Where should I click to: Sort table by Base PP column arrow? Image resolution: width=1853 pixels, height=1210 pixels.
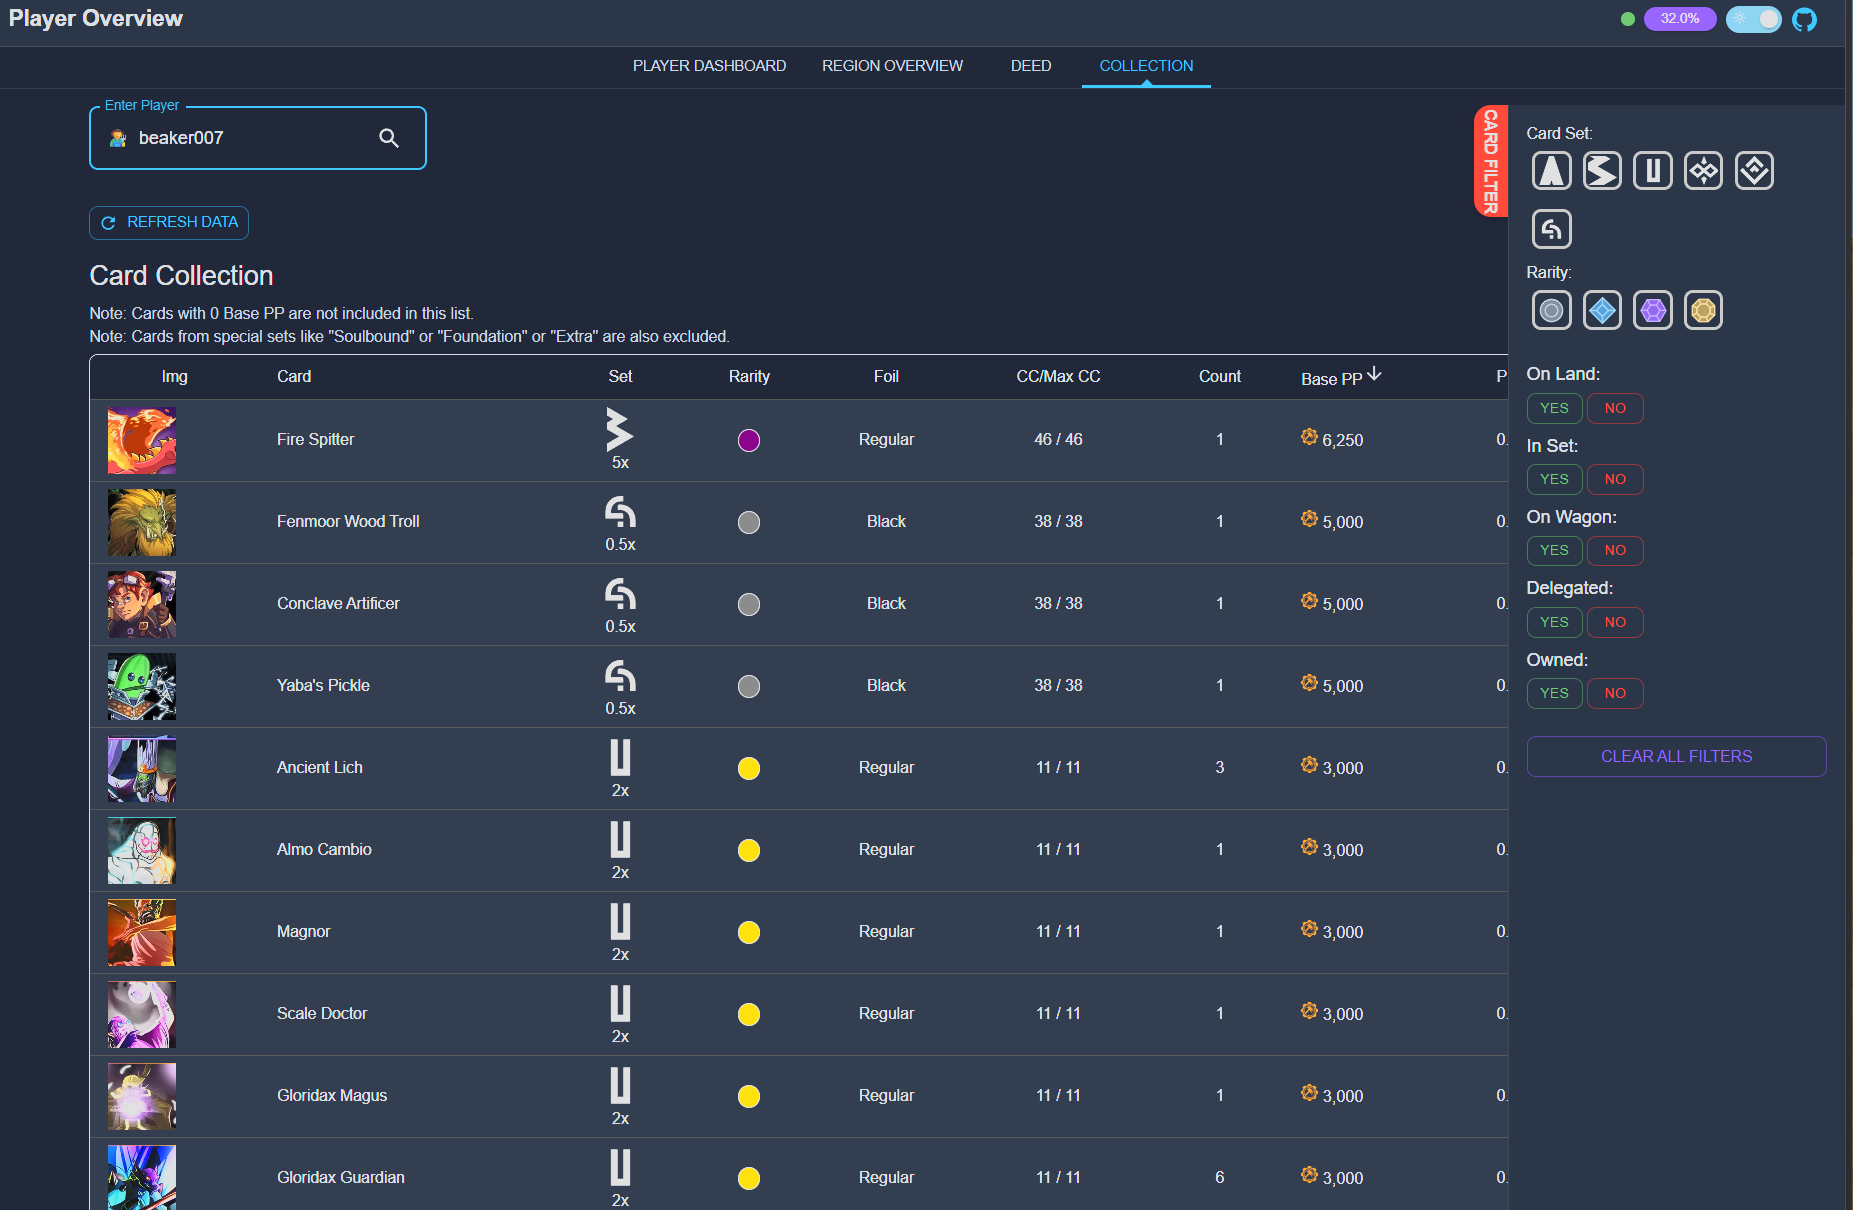[1374, 374]
